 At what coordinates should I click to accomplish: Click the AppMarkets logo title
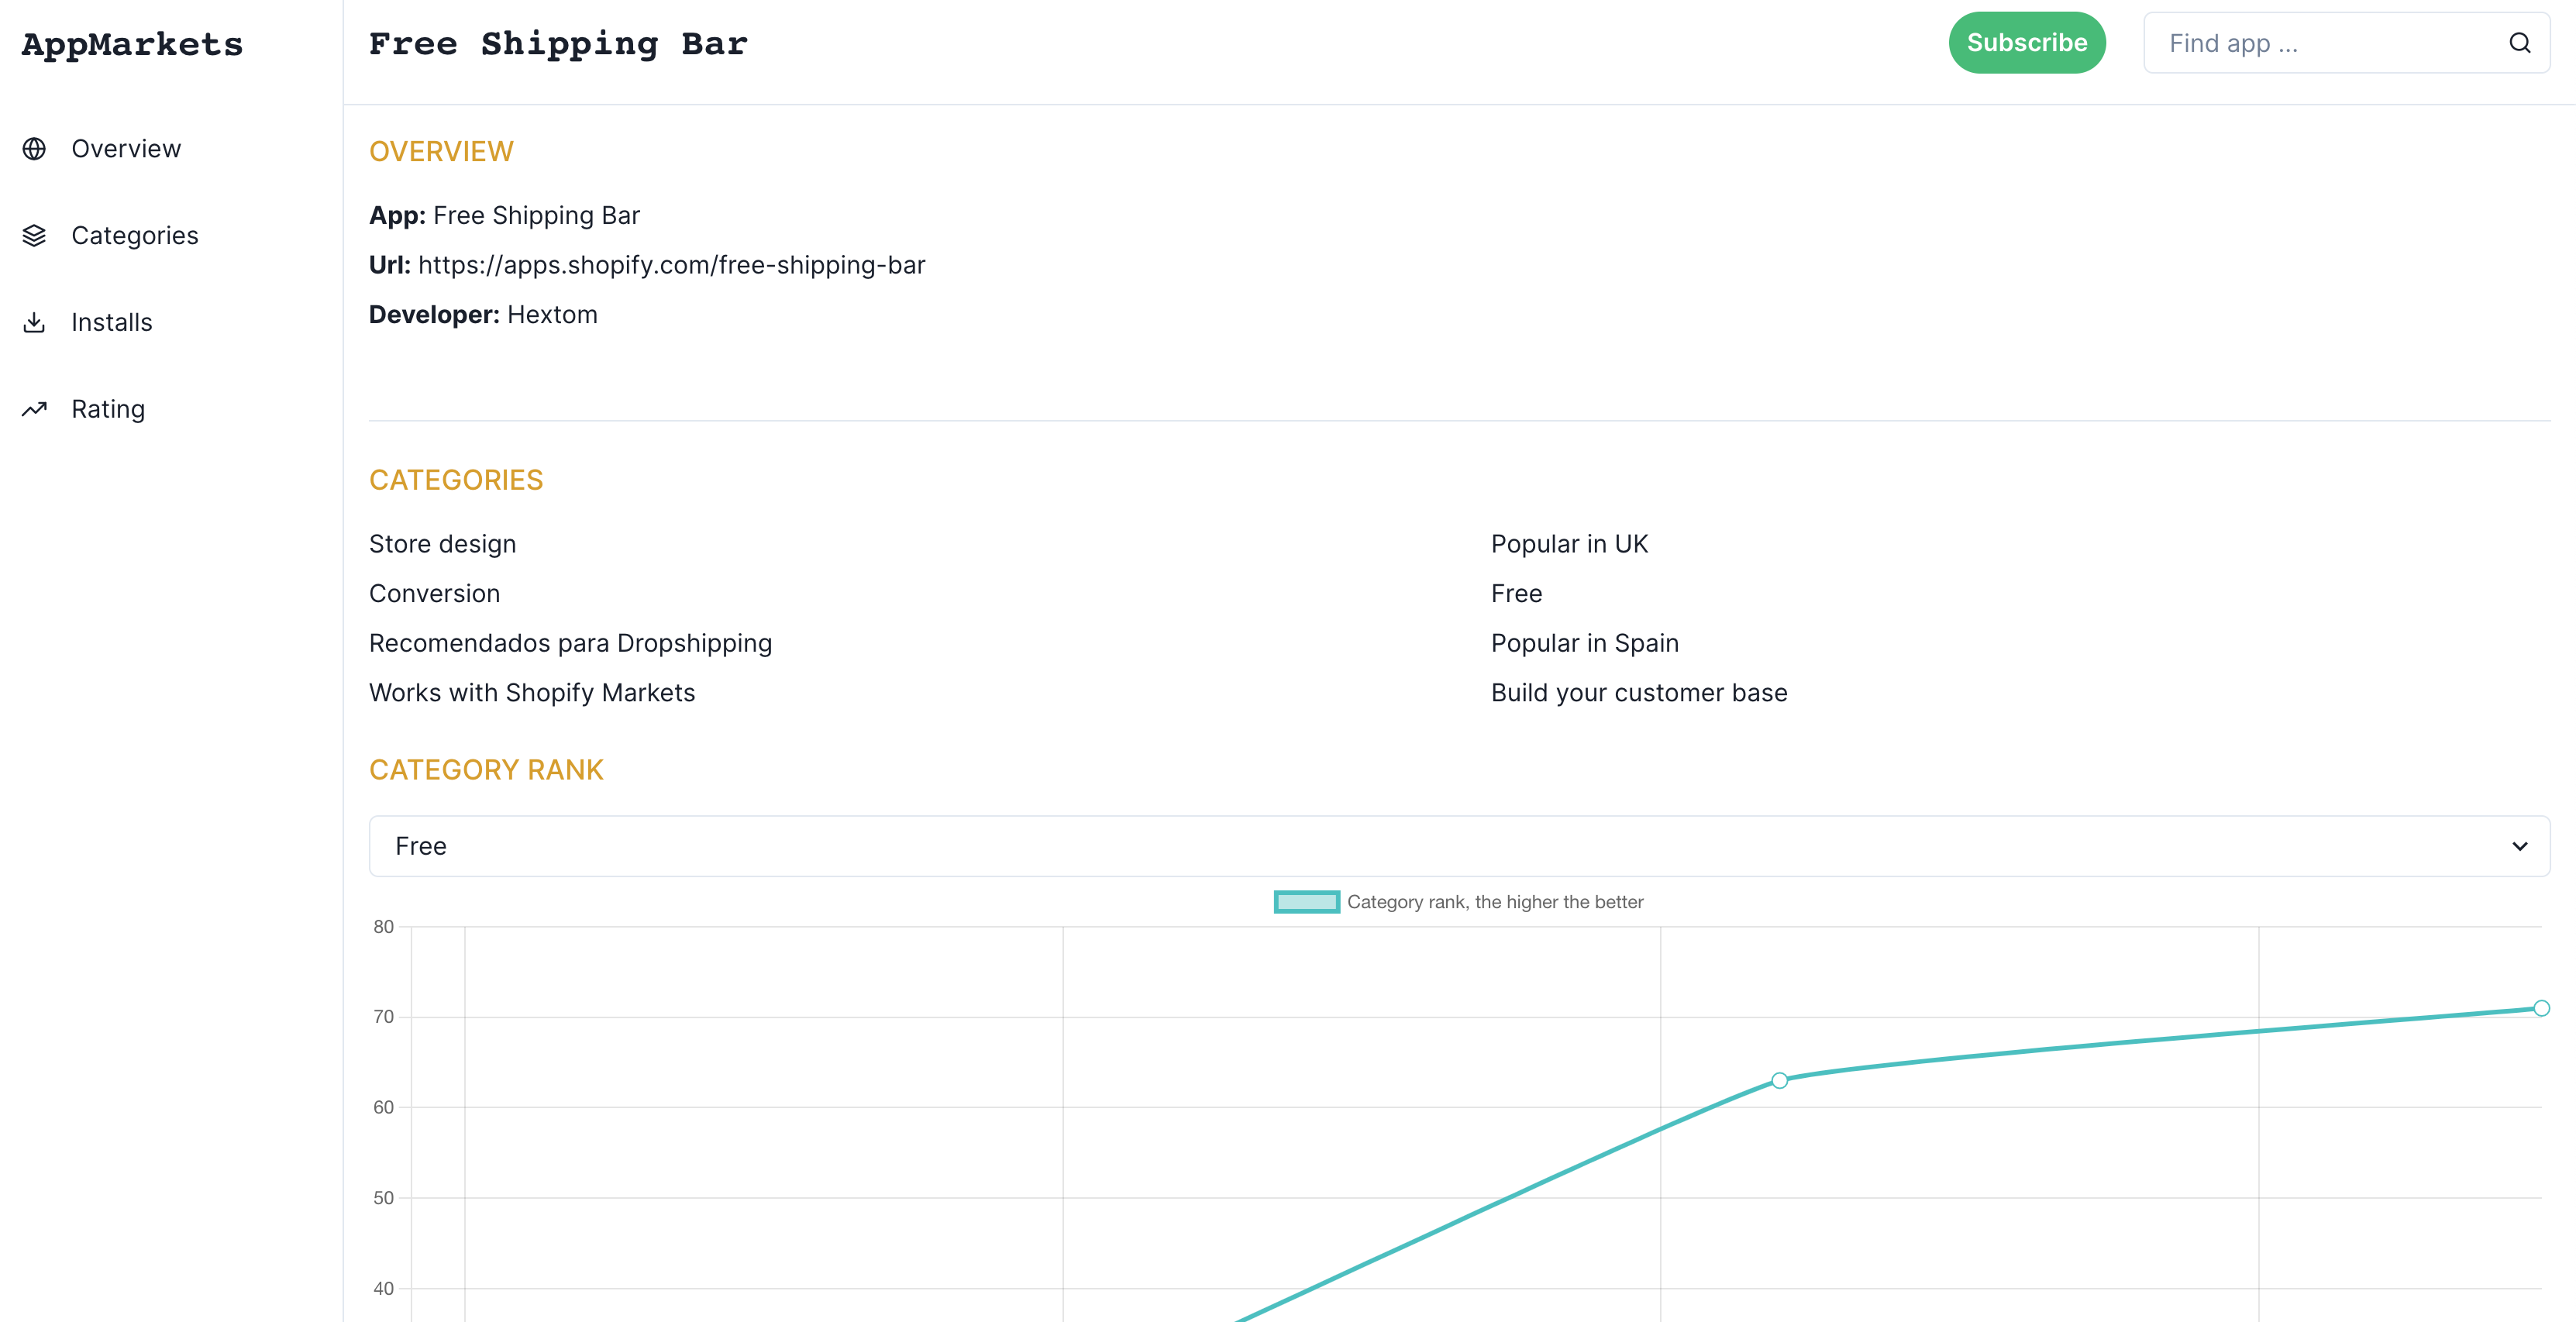(132, 45)
